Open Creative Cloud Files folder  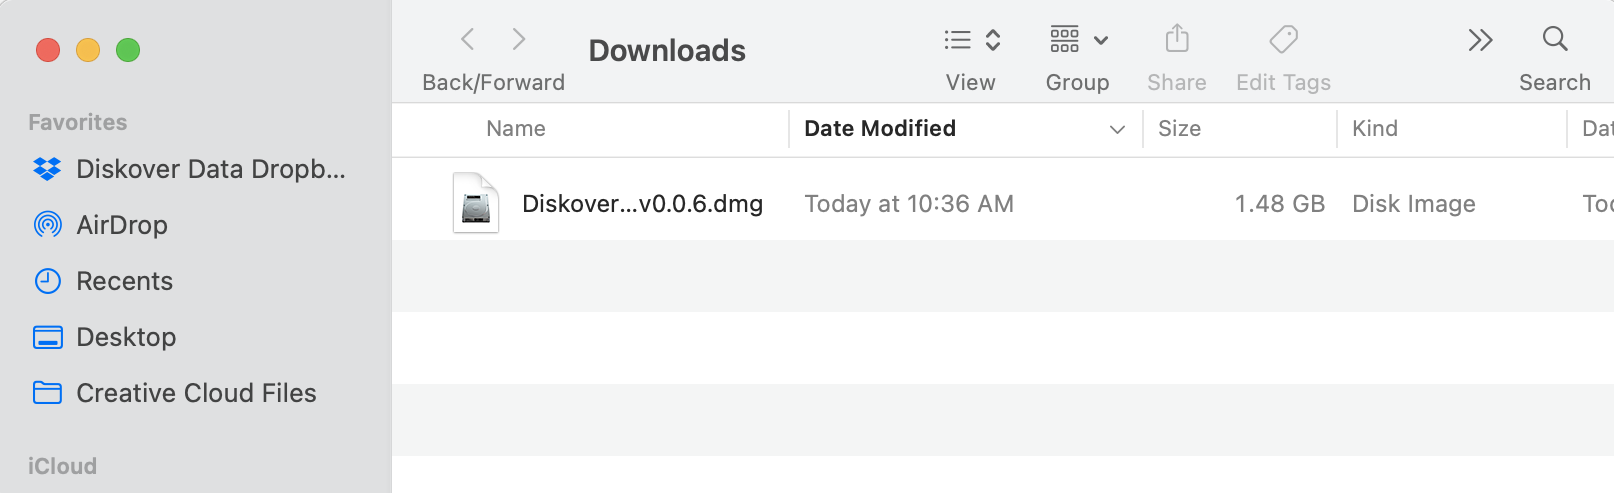point(196,393)
